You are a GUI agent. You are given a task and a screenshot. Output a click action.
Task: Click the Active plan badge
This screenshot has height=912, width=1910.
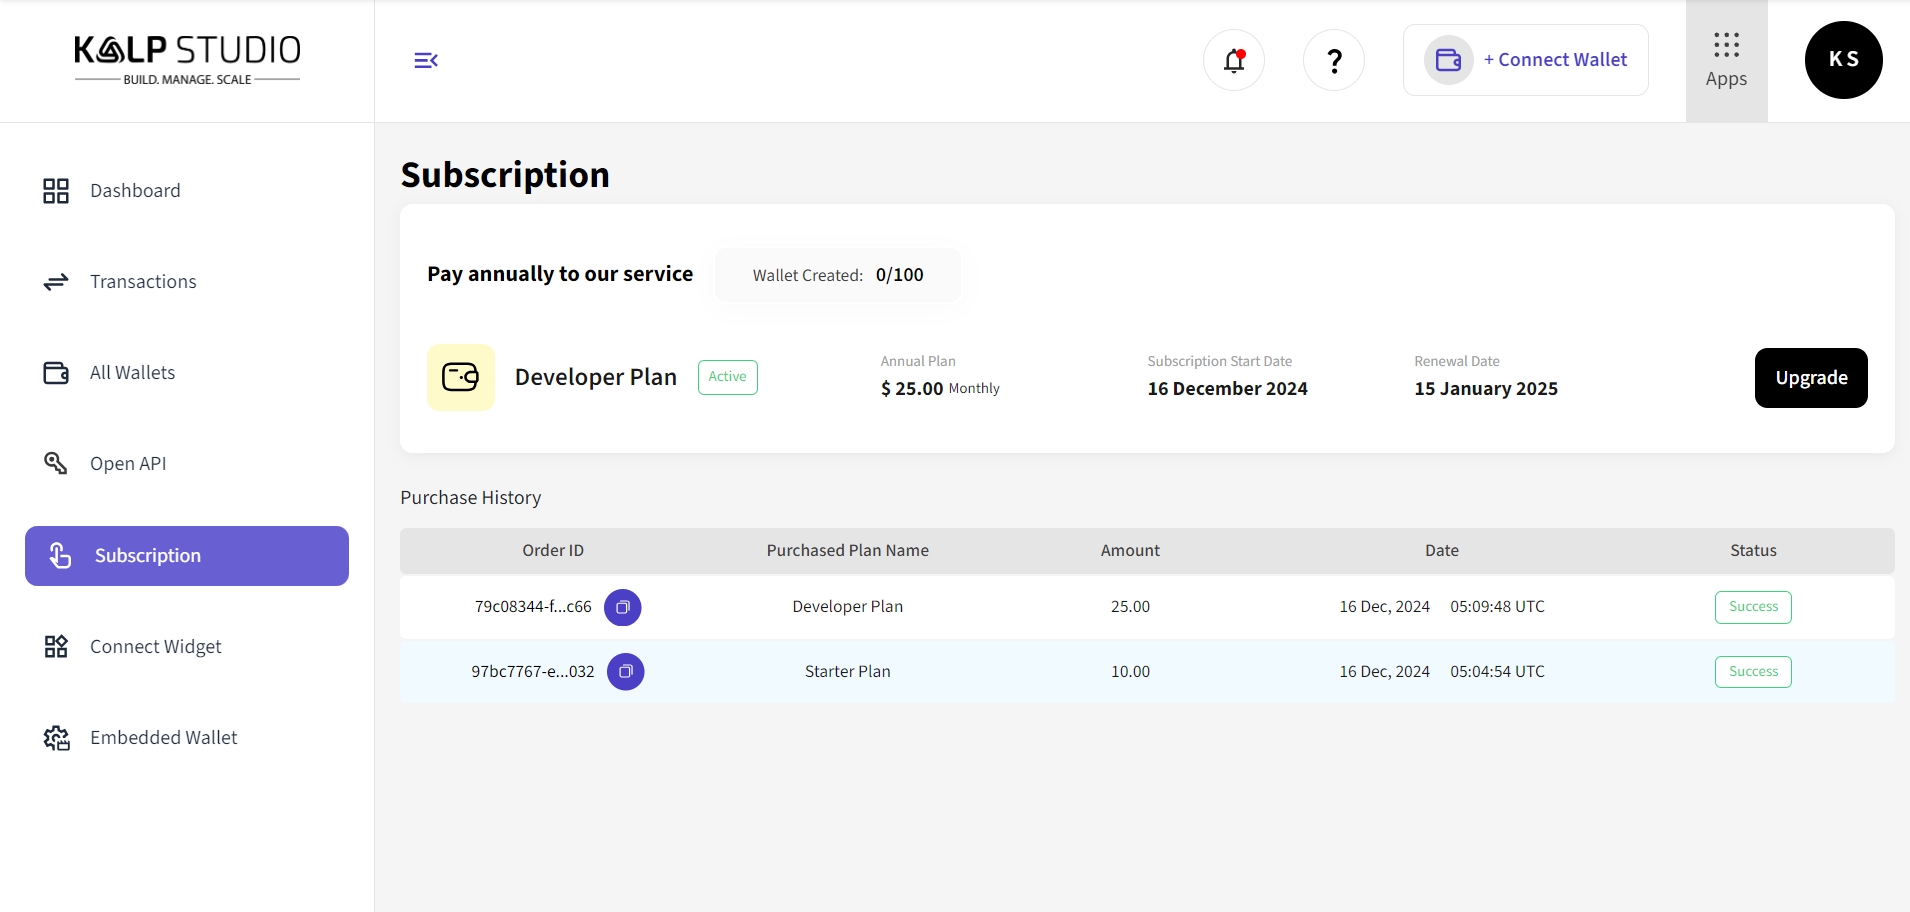coord(727,377)
